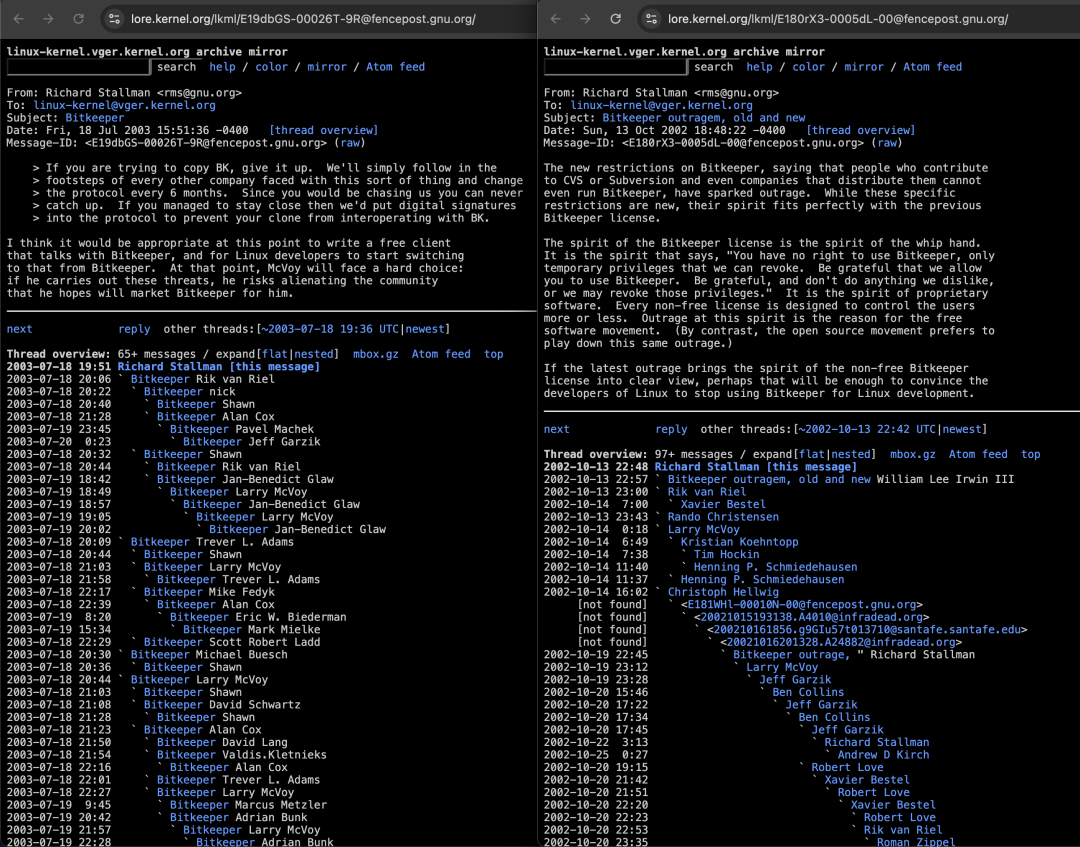The height and width of the screenshot is (847, 1080).
Task: Expand the 97+ messages thread as nested
Action: (x=851, y=454)
